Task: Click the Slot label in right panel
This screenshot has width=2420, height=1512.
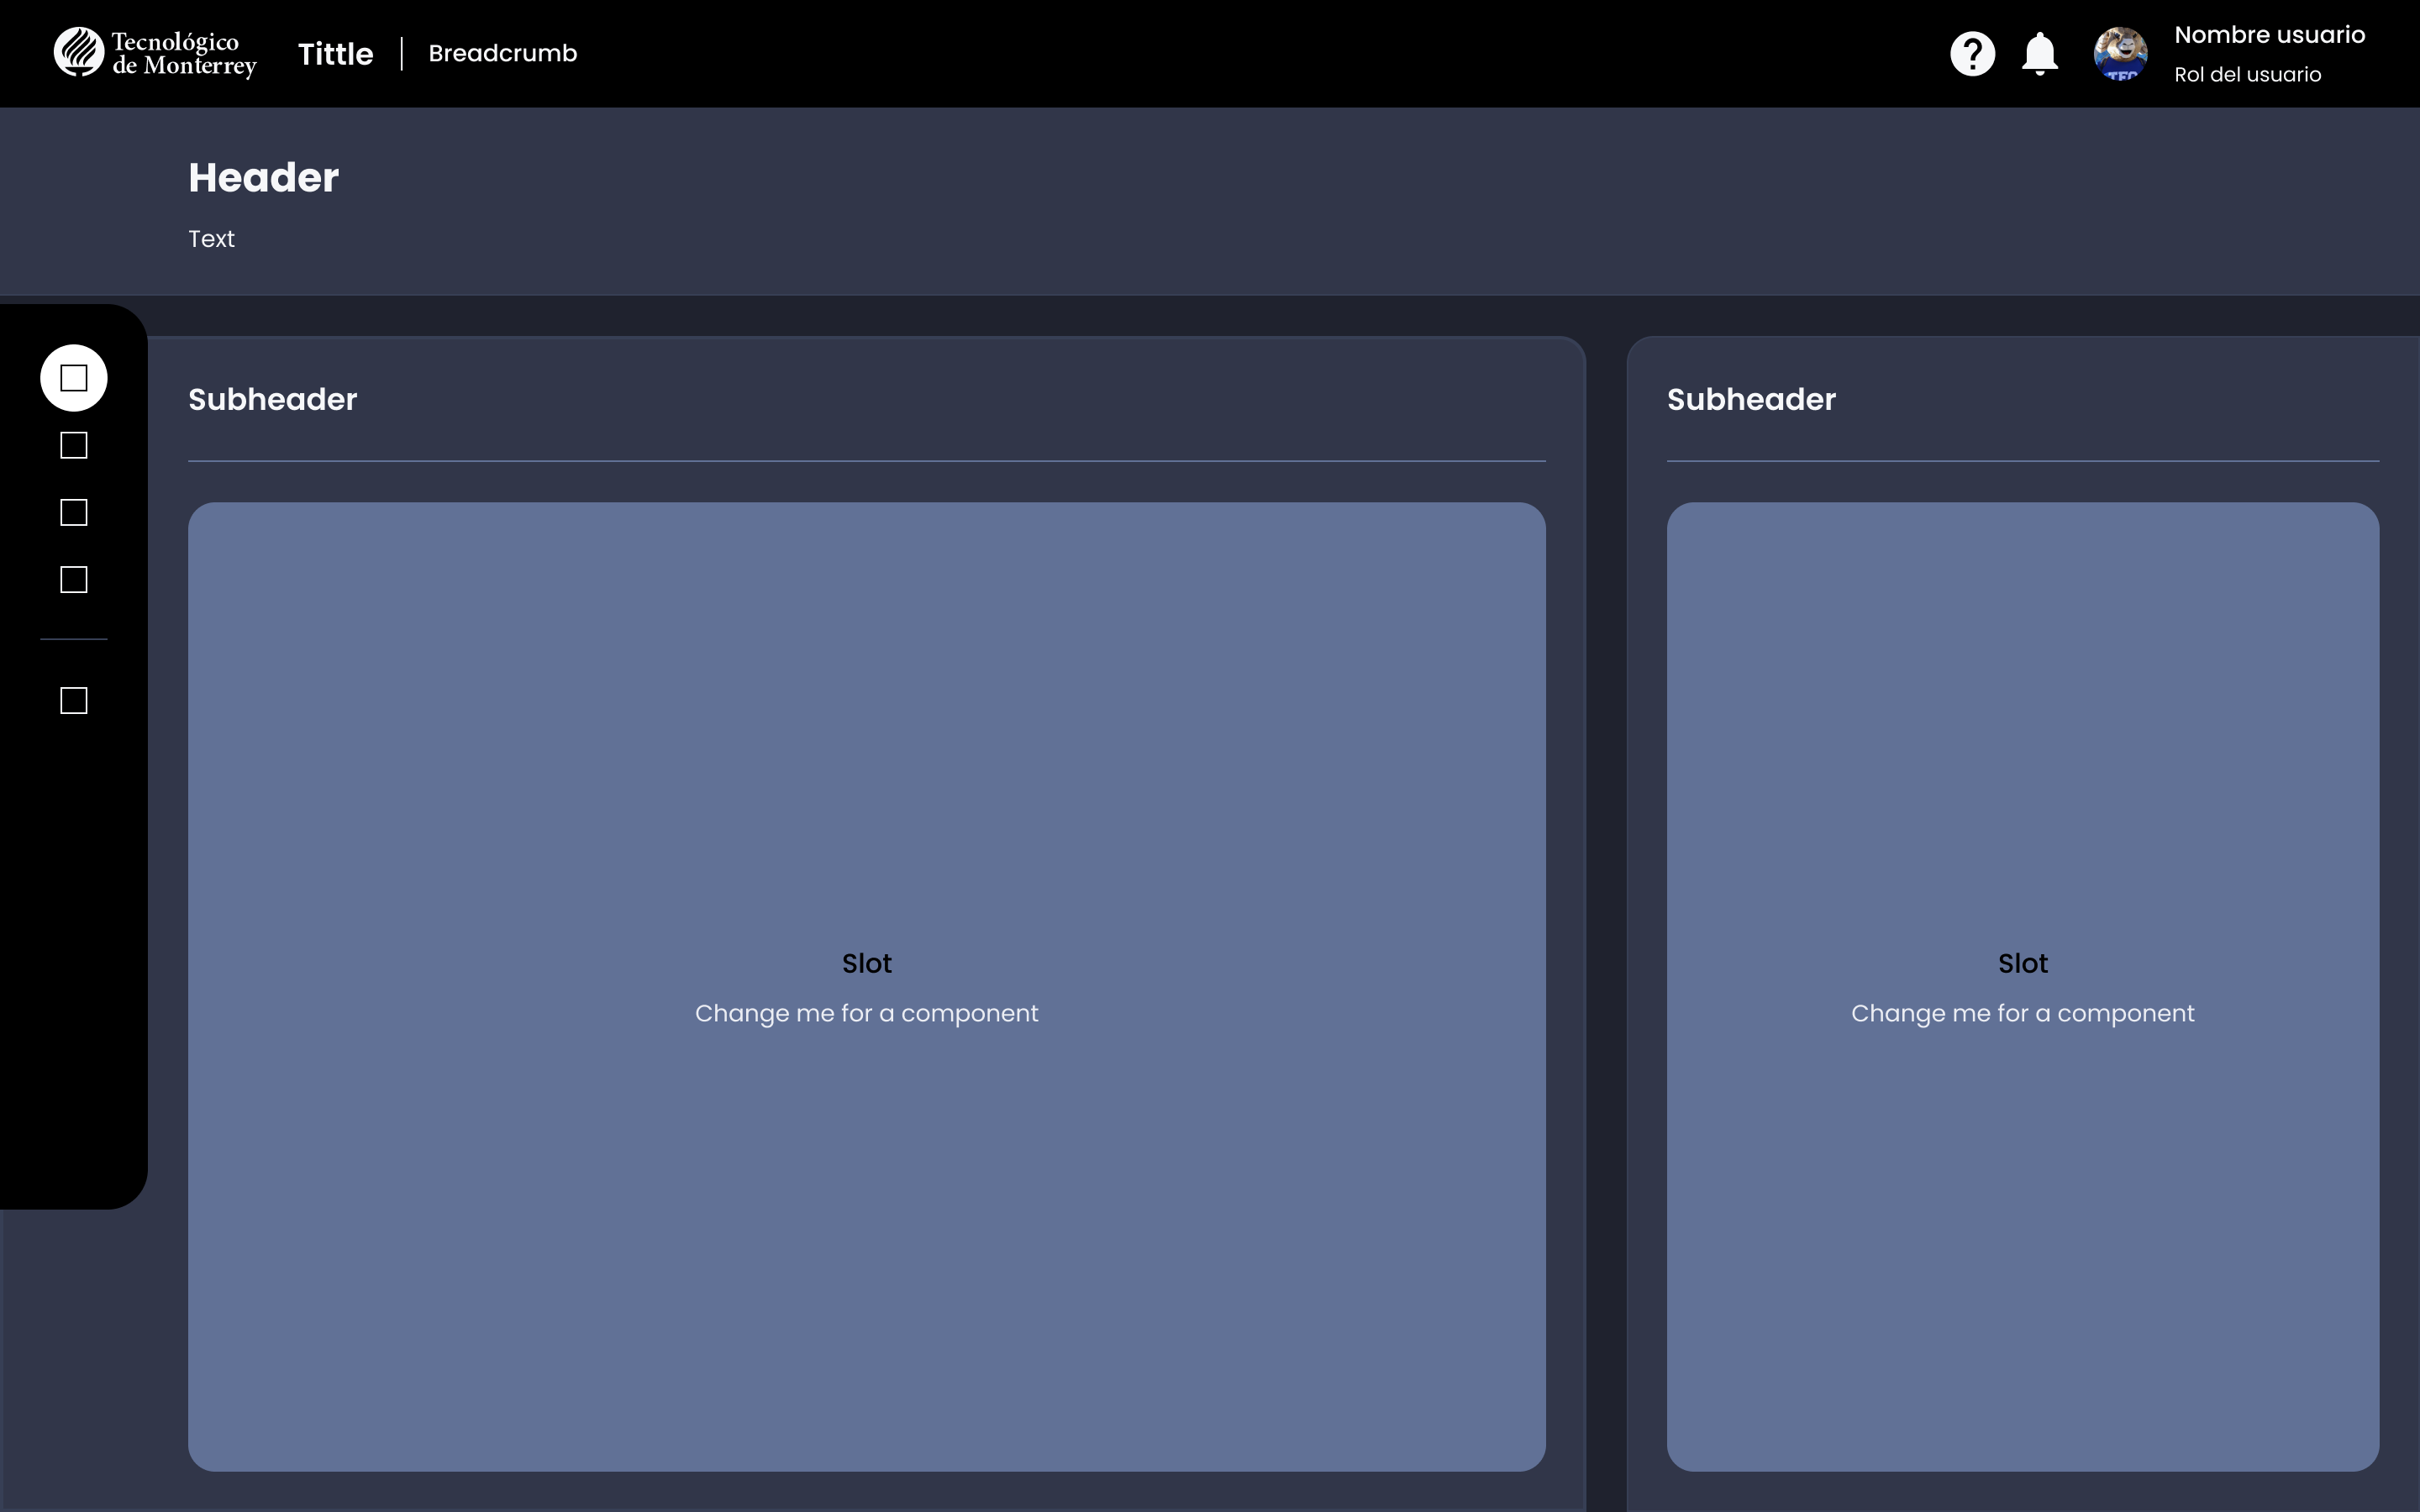Action: (2022, 963)
